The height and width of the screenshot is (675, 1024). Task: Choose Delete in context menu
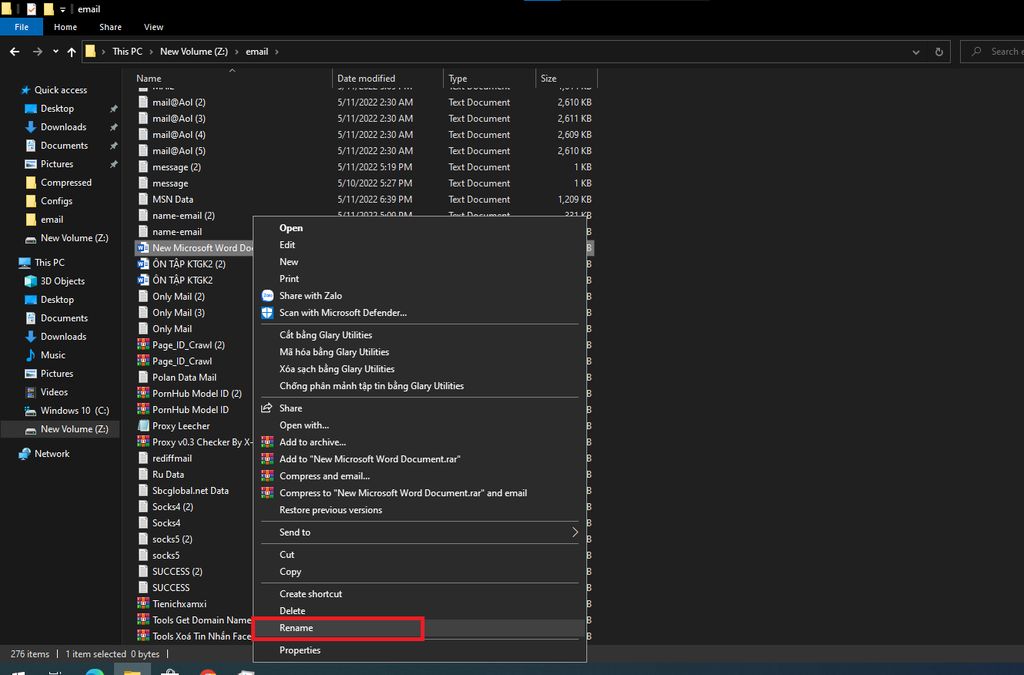pos(292,610)
